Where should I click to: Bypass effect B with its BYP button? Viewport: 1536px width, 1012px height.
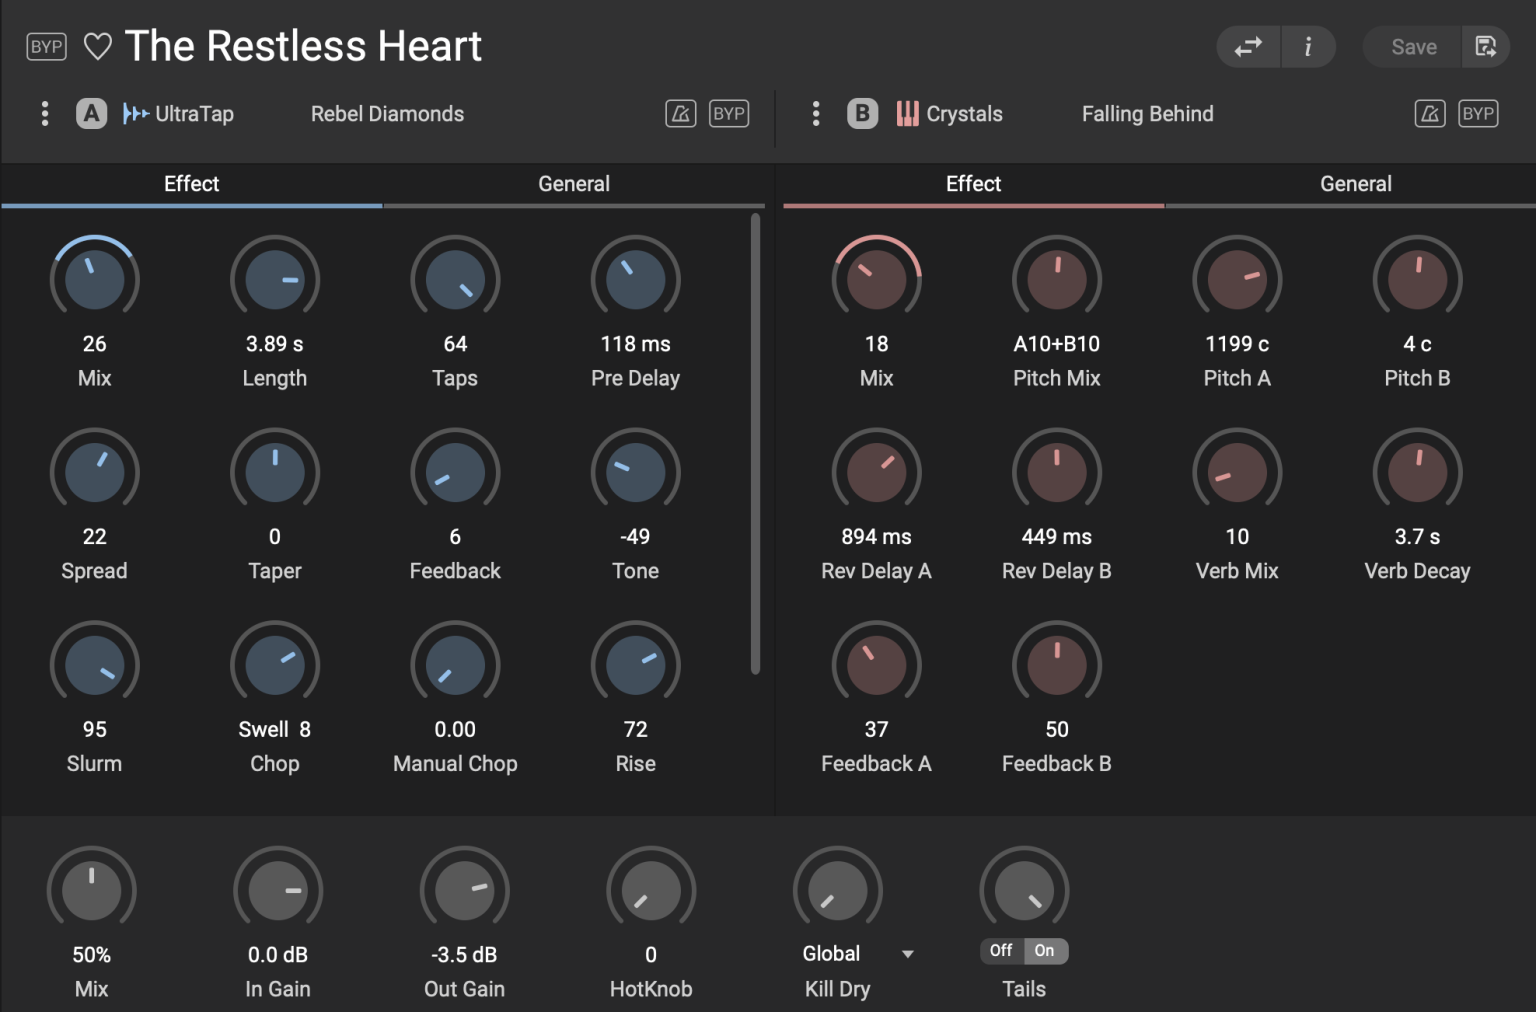pyautogui.click(x=1478, y=114)
